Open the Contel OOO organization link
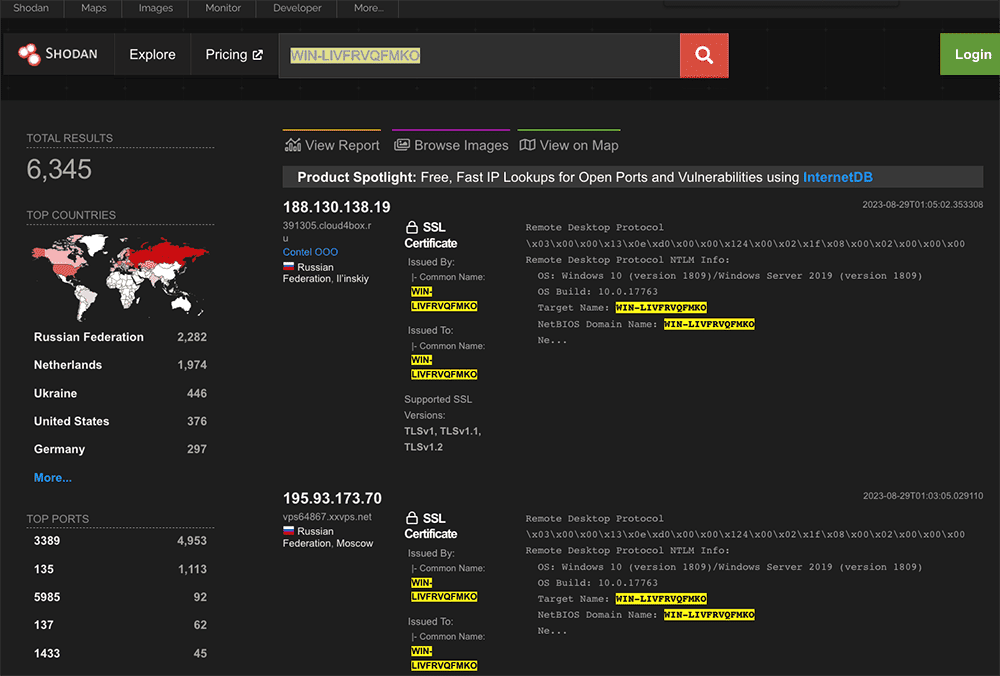The width and height of the screenshot is (1000, 676). pyautogui.click(x=310, y=253)
